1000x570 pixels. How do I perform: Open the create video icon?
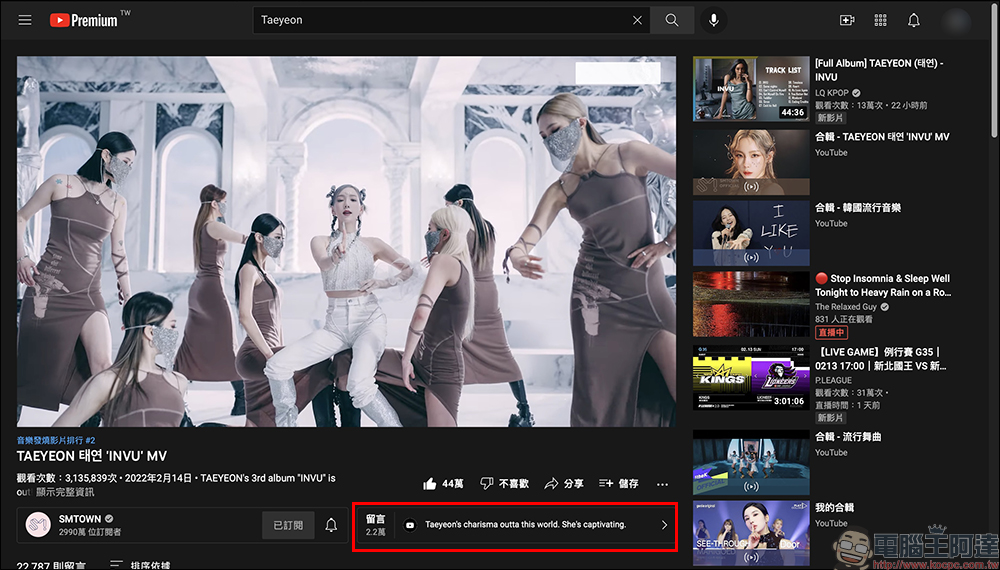(x=847, y=20)
